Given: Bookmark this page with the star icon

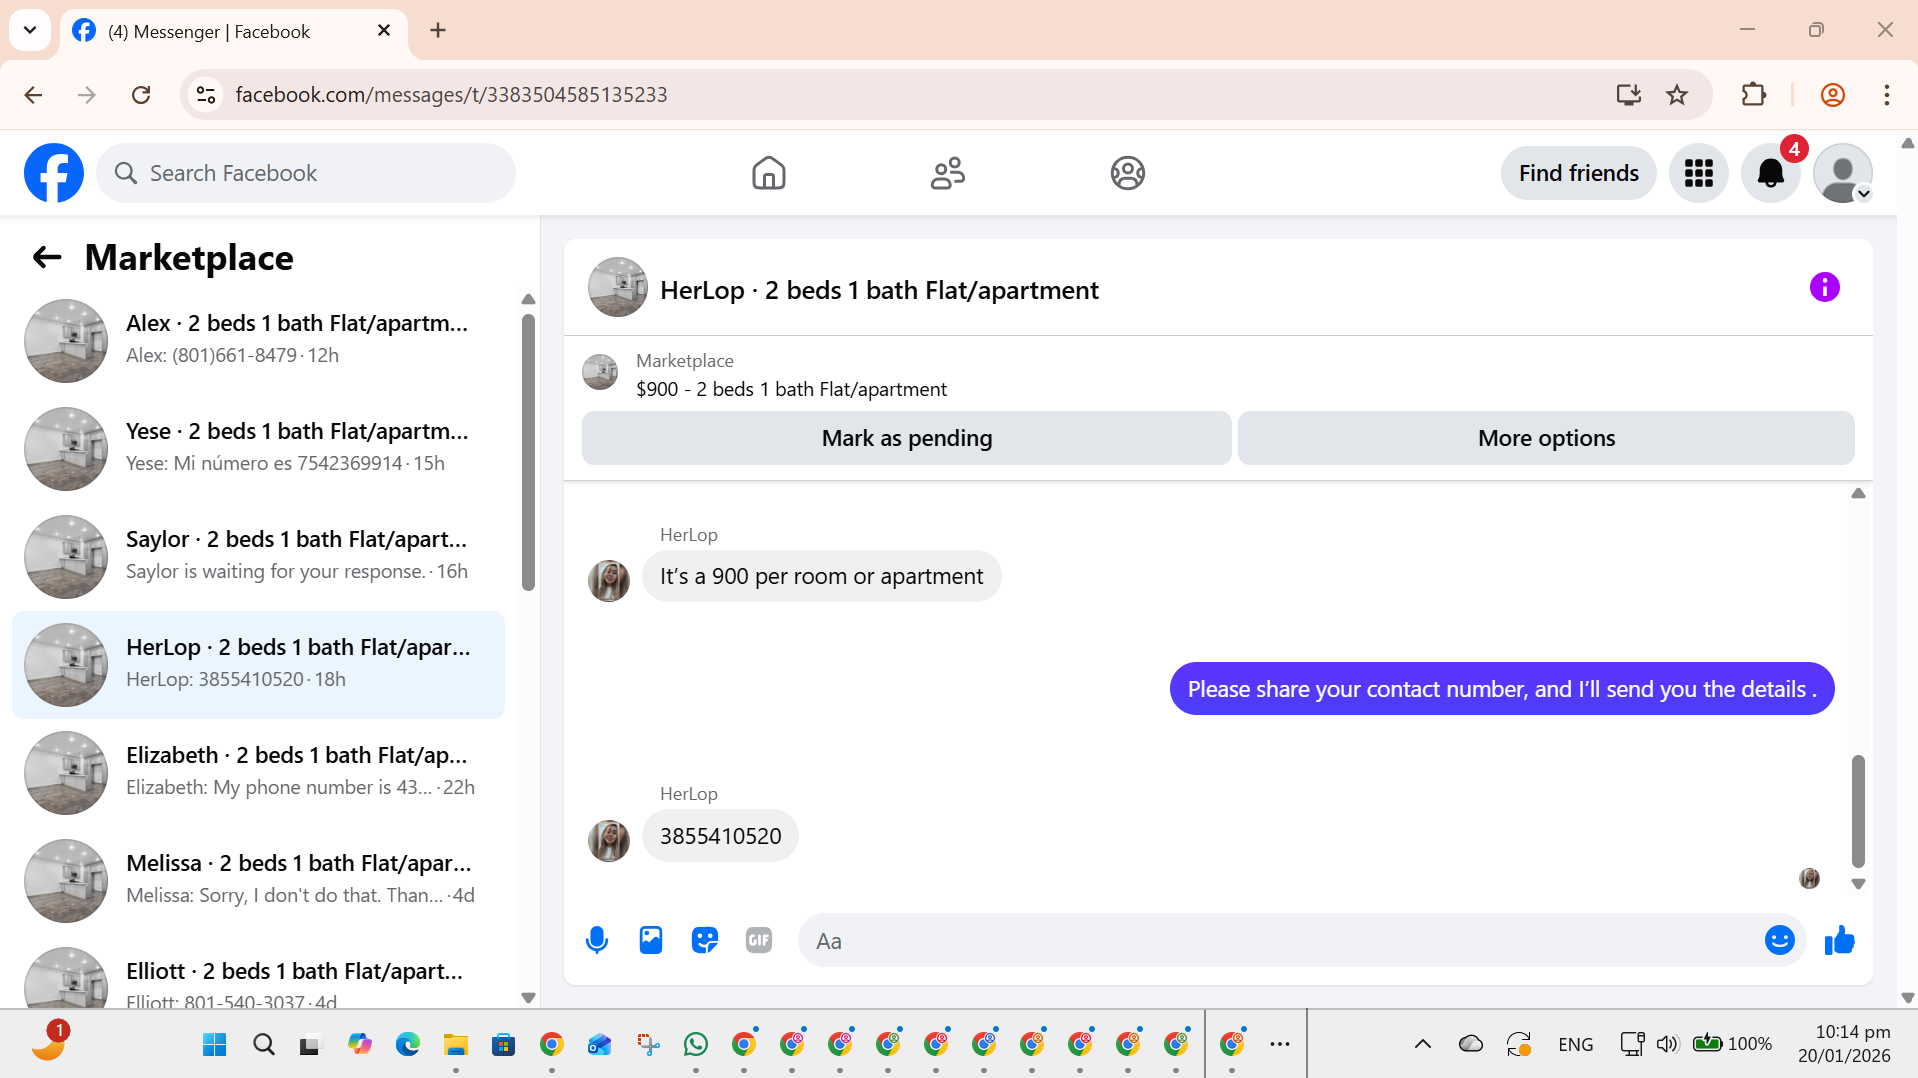Looking at the screenshot, I should (1677, 95).
